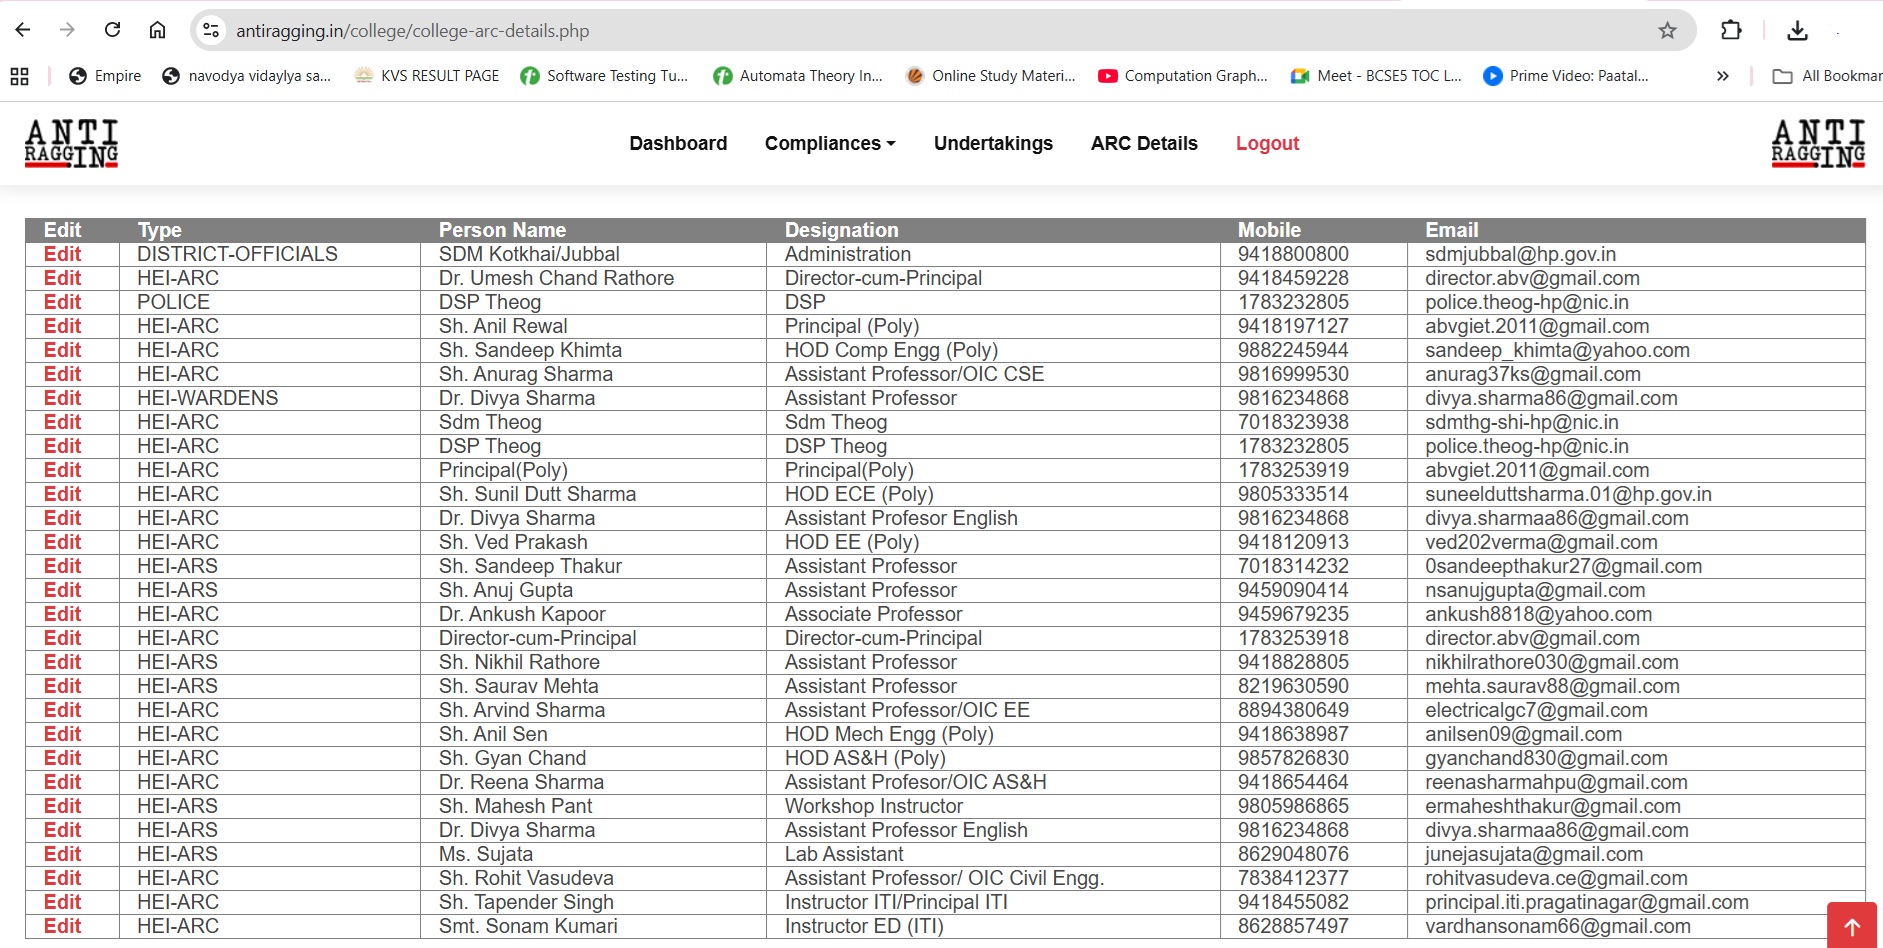Screen dimensions: 1883x948
Task: Go to browser home page
Action: point(157,30)
